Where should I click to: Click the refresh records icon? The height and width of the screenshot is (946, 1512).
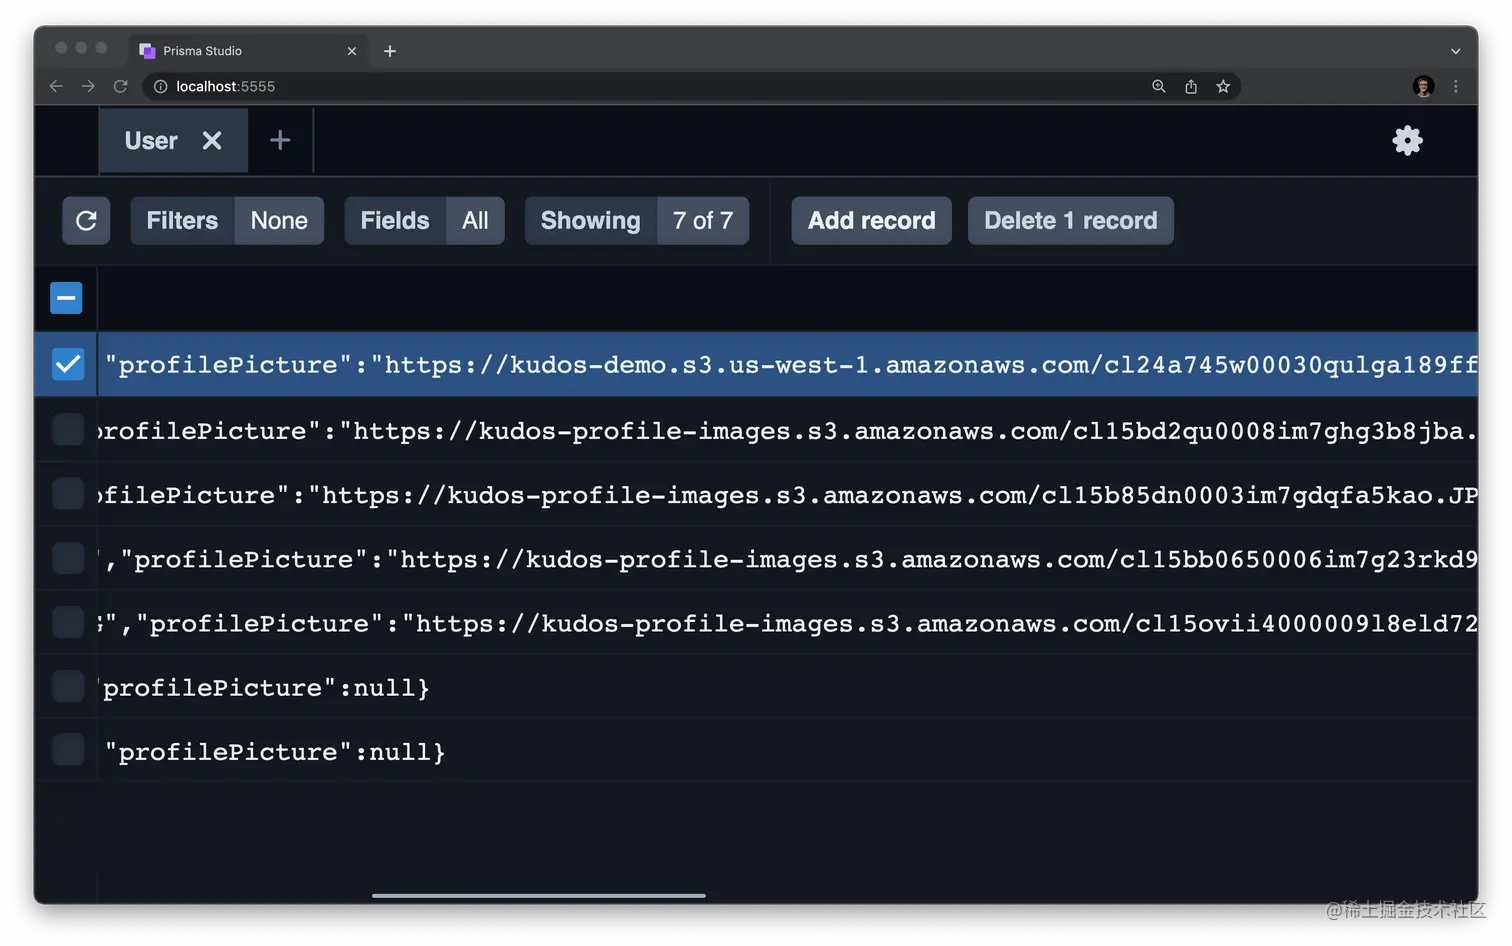tap(86, 221)
